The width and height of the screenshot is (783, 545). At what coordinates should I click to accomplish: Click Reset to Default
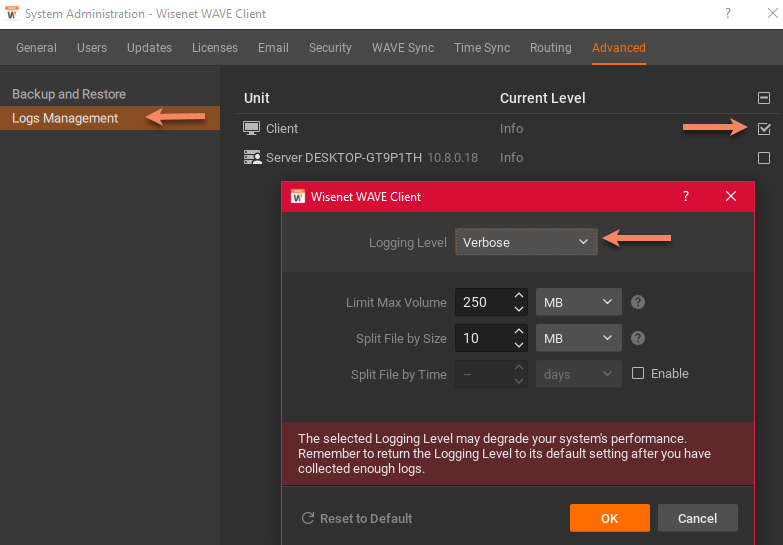357,519
